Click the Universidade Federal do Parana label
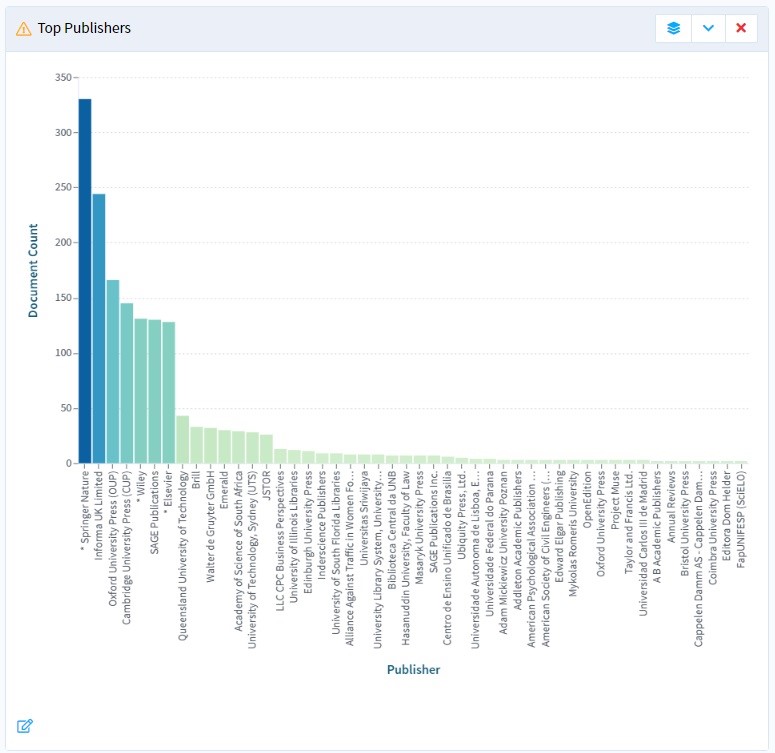Screen dimensions: 775x753 pyautogui.click(x=489, y=543)
